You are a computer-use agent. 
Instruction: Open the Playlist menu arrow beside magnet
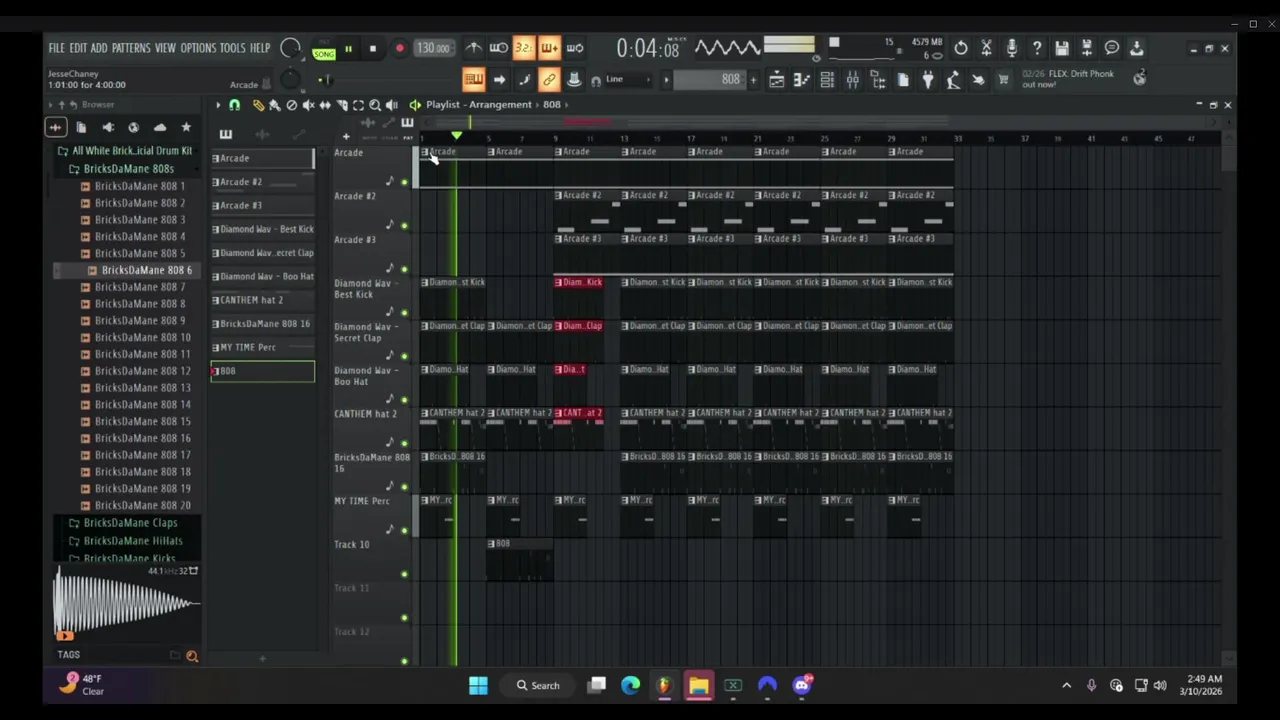pyautogui.click(x=217, y=105)
